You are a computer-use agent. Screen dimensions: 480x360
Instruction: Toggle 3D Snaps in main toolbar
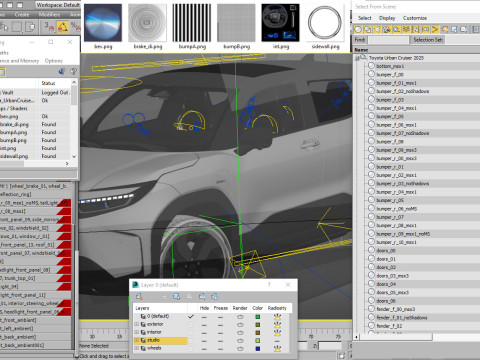point(49,27)
